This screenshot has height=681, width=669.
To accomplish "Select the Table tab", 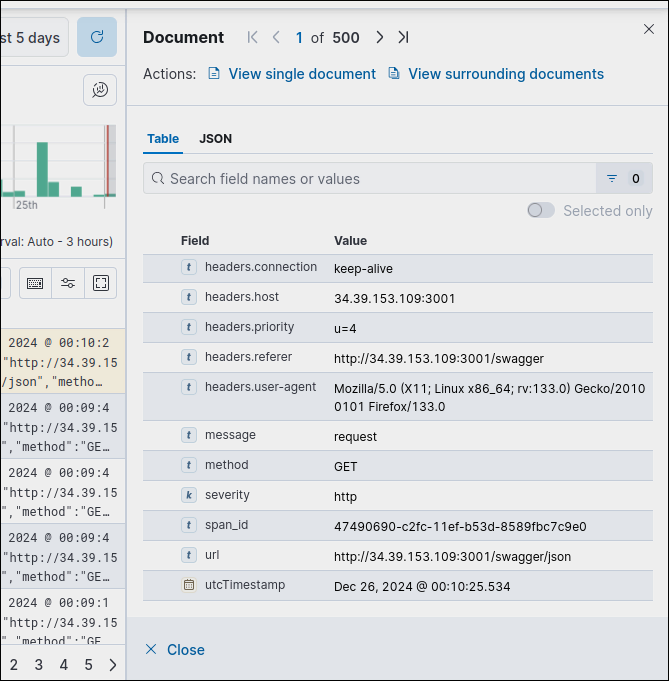I will click(163, 139).
